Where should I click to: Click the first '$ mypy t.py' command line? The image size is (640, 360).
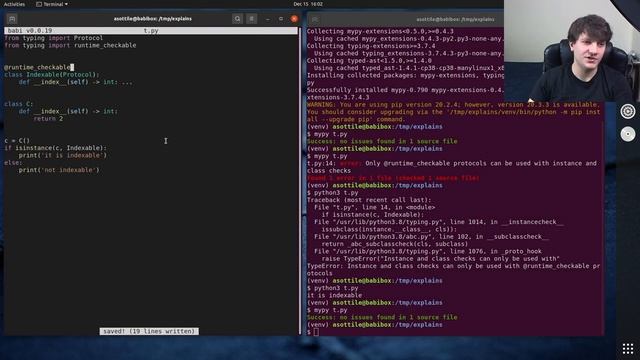pyautogui.click(x=327, y=134)
